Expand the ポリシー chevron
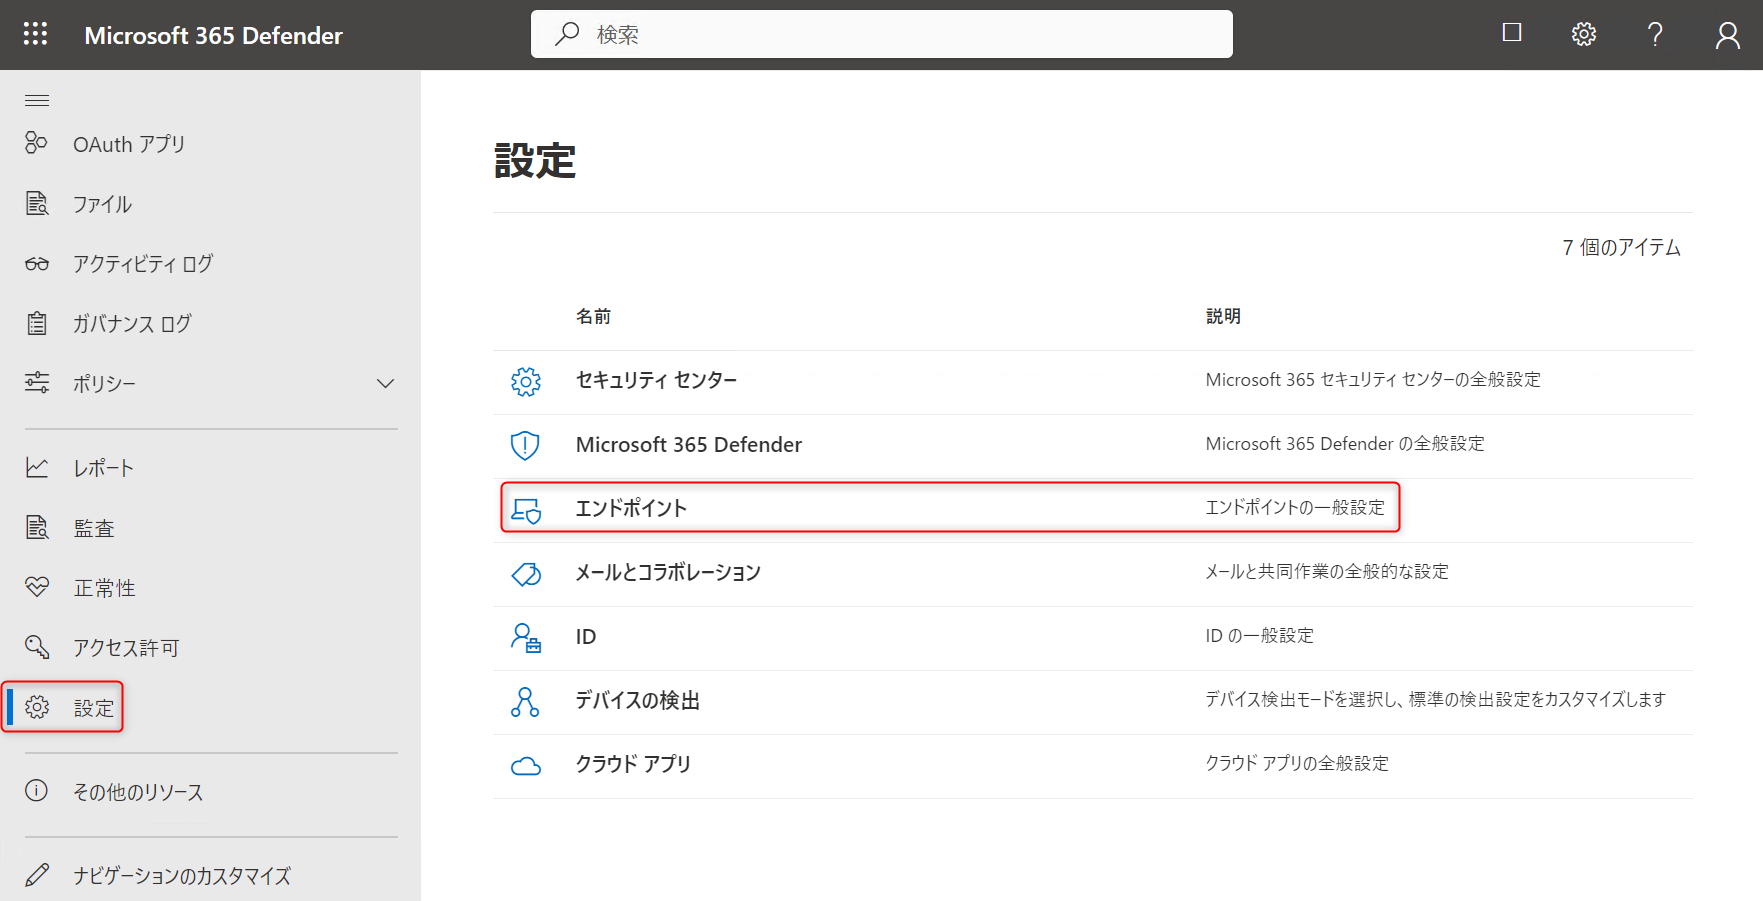 [x=385, y=384]
